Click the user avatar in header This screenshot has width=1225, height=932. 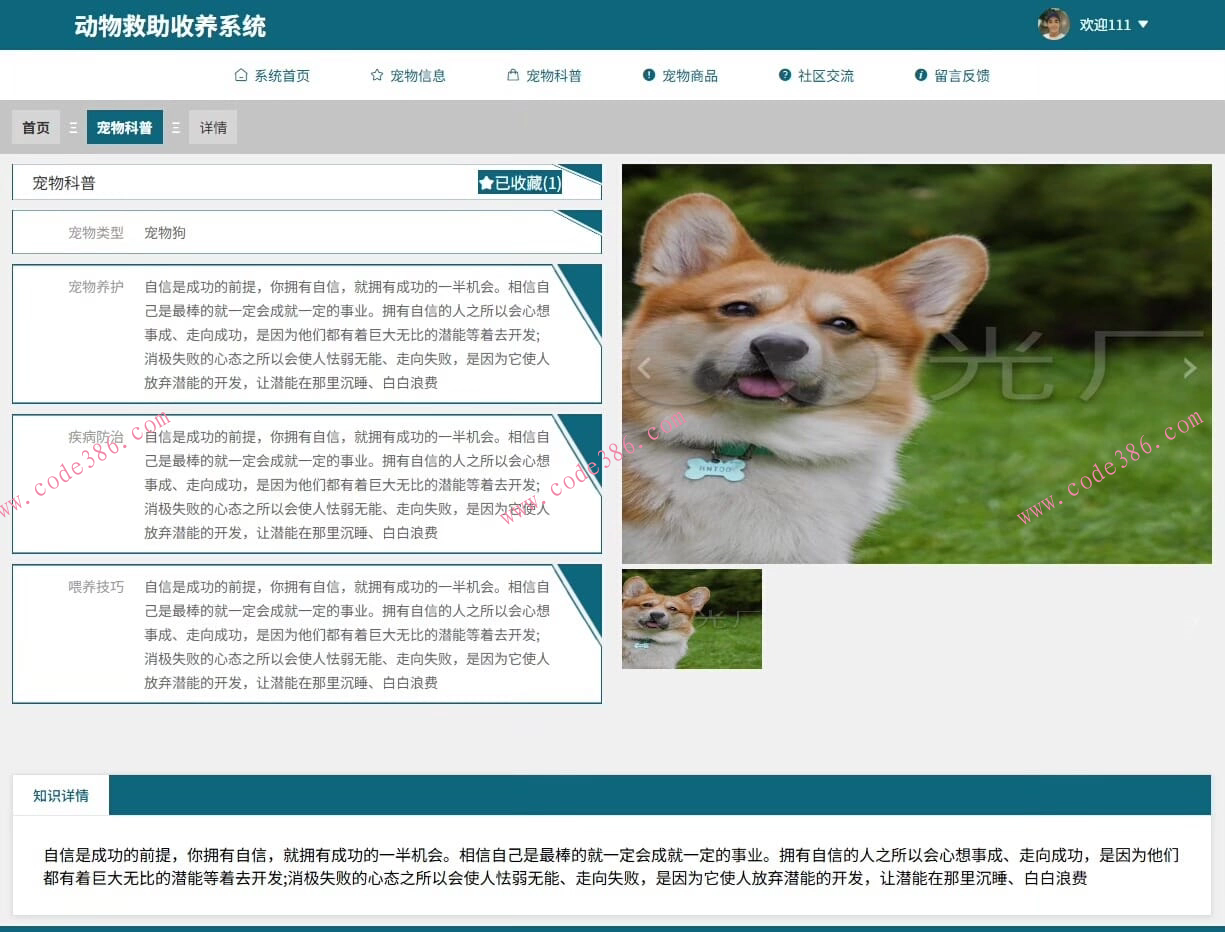pyautogui.click(x=1053, y=24)
